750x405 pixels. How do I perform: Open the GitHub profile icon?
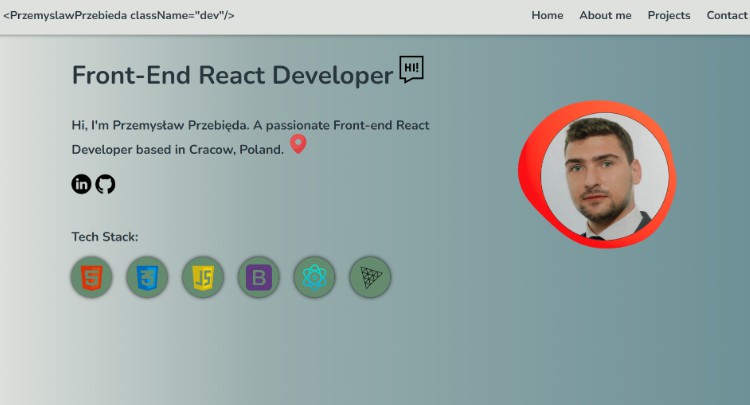106,184
